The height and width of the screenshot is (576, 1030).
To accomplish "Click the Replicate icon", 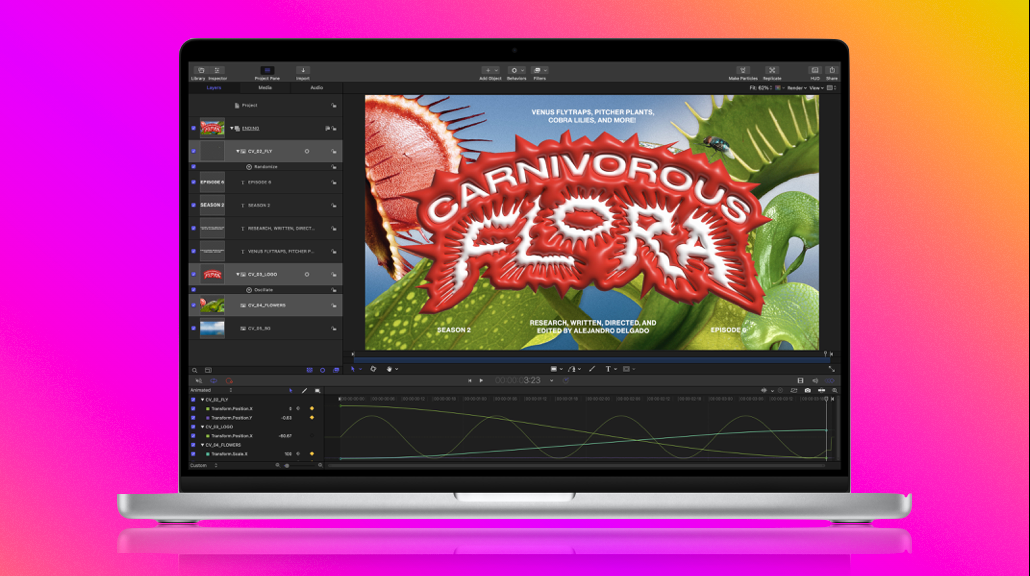I will tap(772, 71).
